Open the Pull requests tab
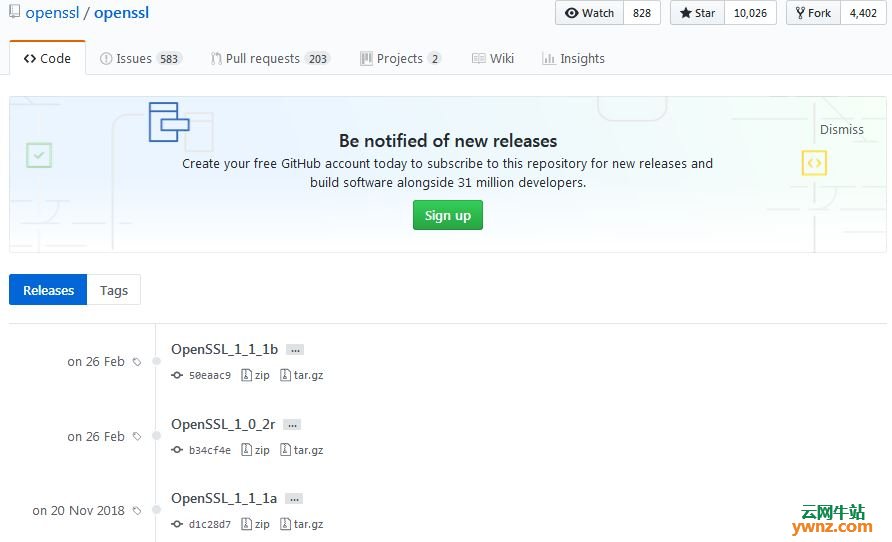 270,59
